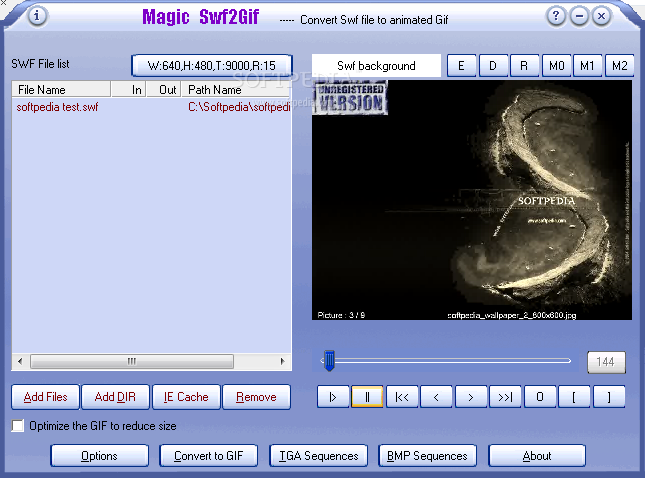This screenshot has width=645, height=478.
Task: Open the About dialog
Action: tap(537, 456)
